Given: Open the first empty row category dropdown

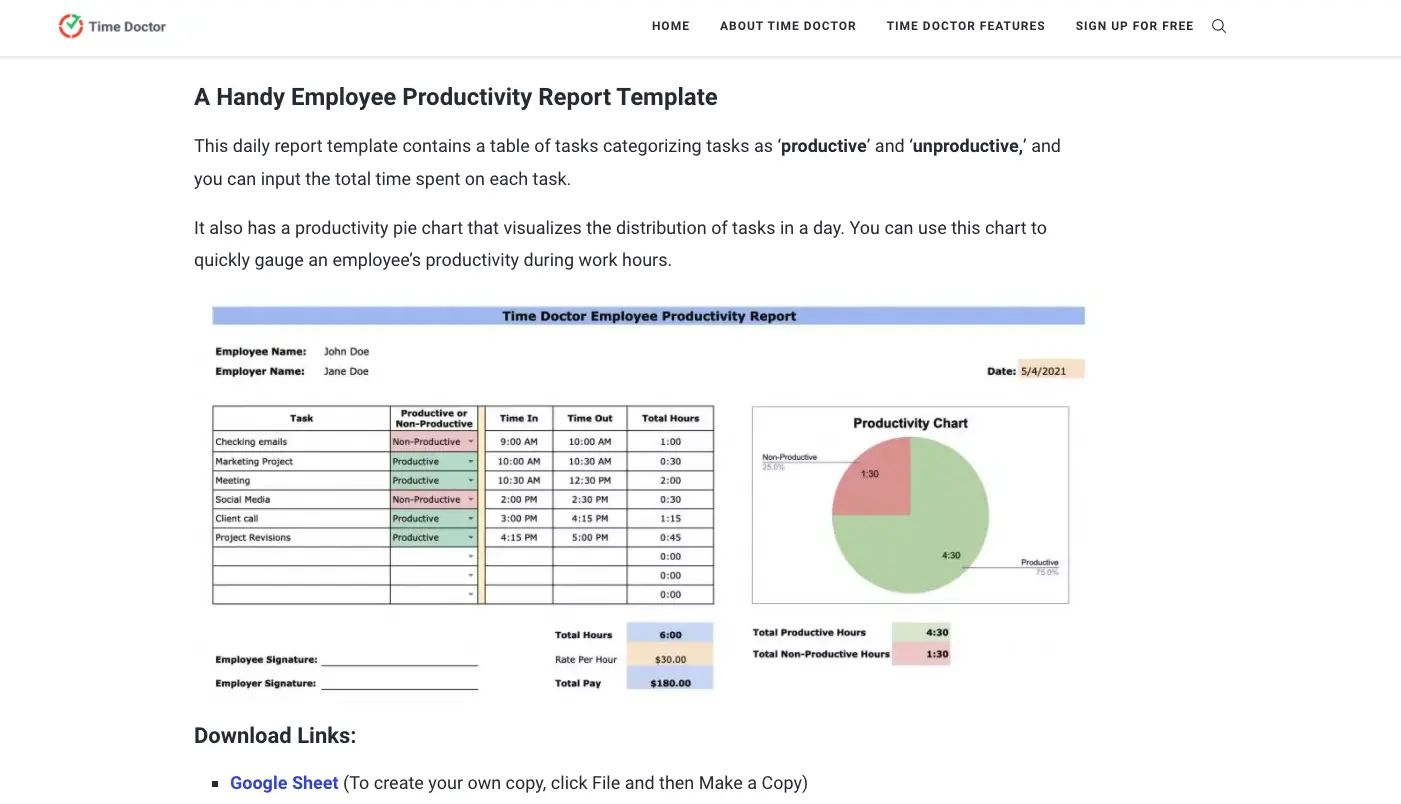Looking at the screenshot, I should pyautogui.click(x=469, y=556).
